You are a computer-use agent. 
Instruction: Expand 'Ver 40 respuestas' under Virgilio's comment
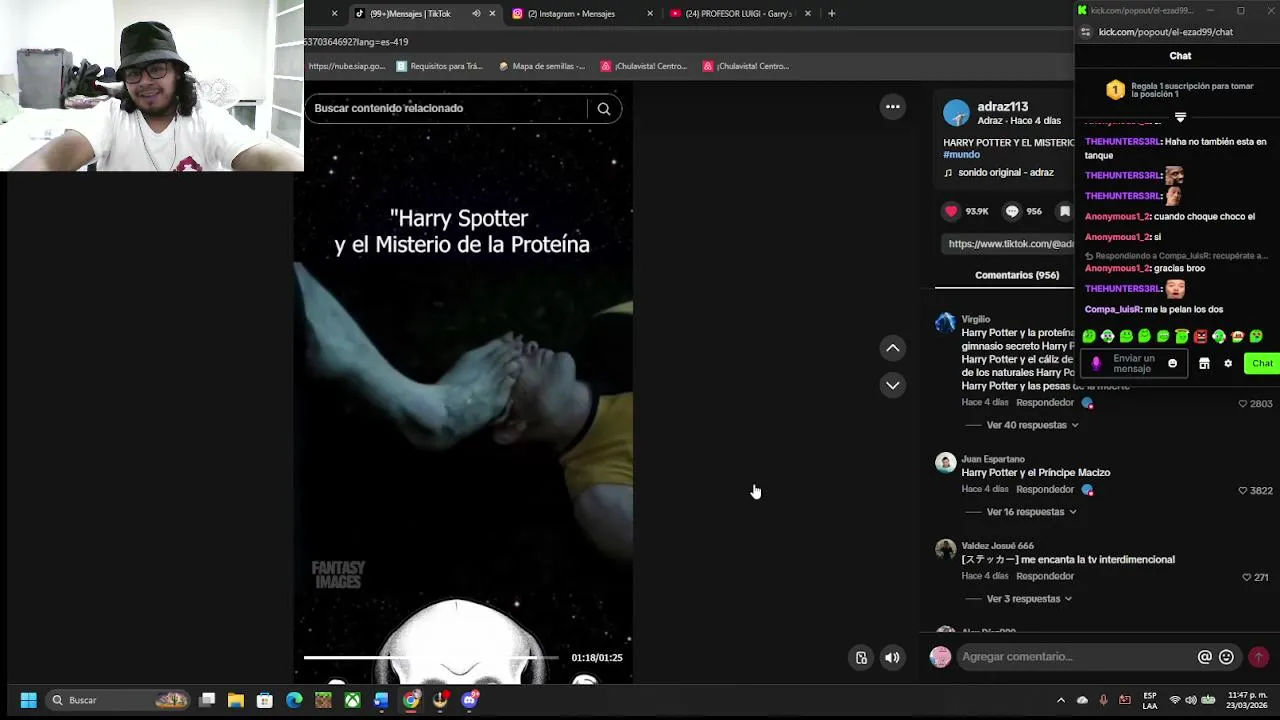[1032, 425]
